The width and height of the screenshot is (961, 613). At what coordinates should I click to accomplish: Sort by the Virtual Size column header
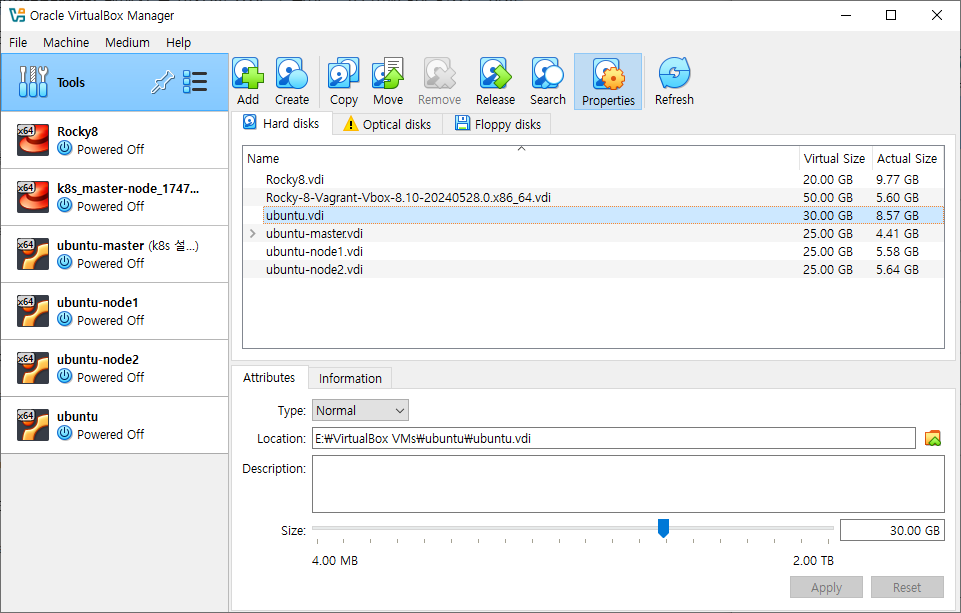(834, 158)
